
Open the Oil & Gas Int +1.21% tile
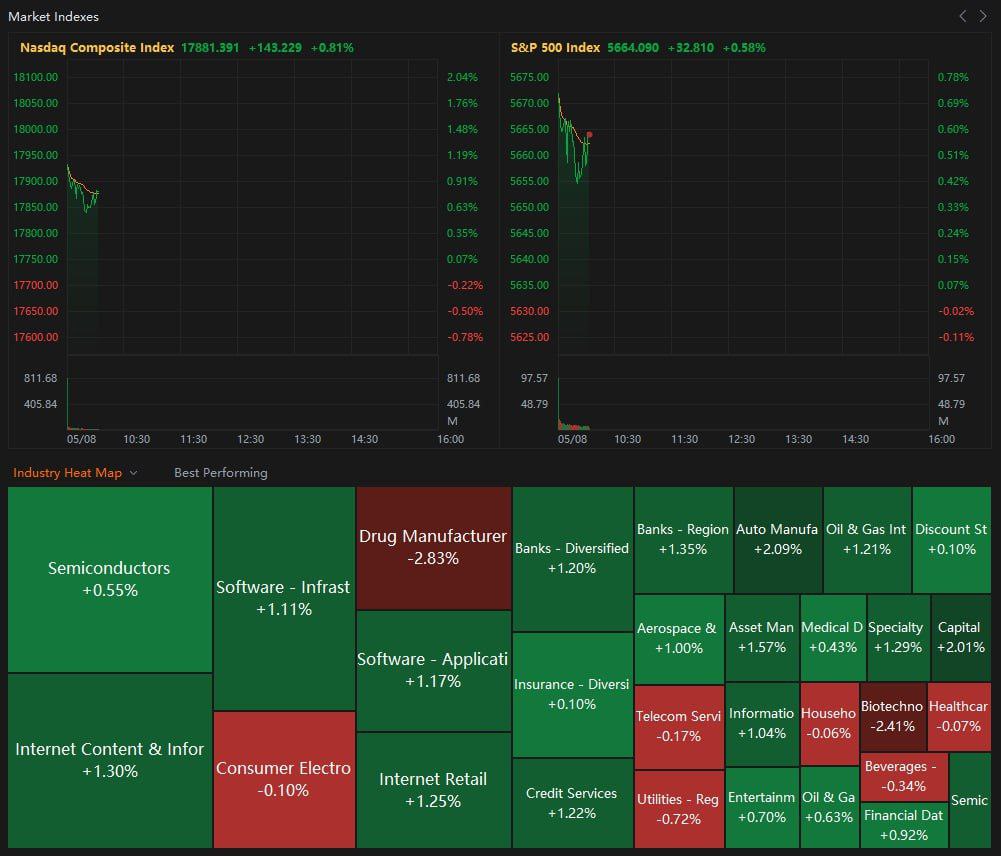coord(866,540)
